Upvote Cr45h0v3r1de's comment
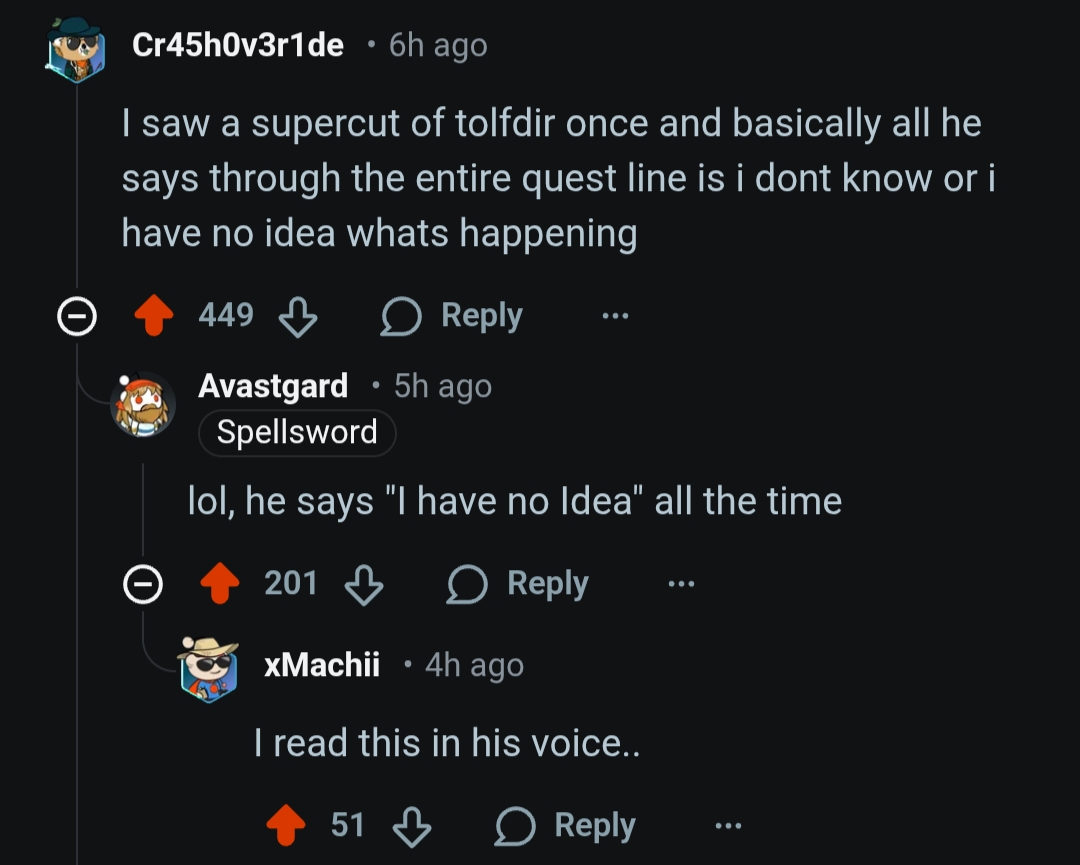The image size is (1080, 865). 155,316
